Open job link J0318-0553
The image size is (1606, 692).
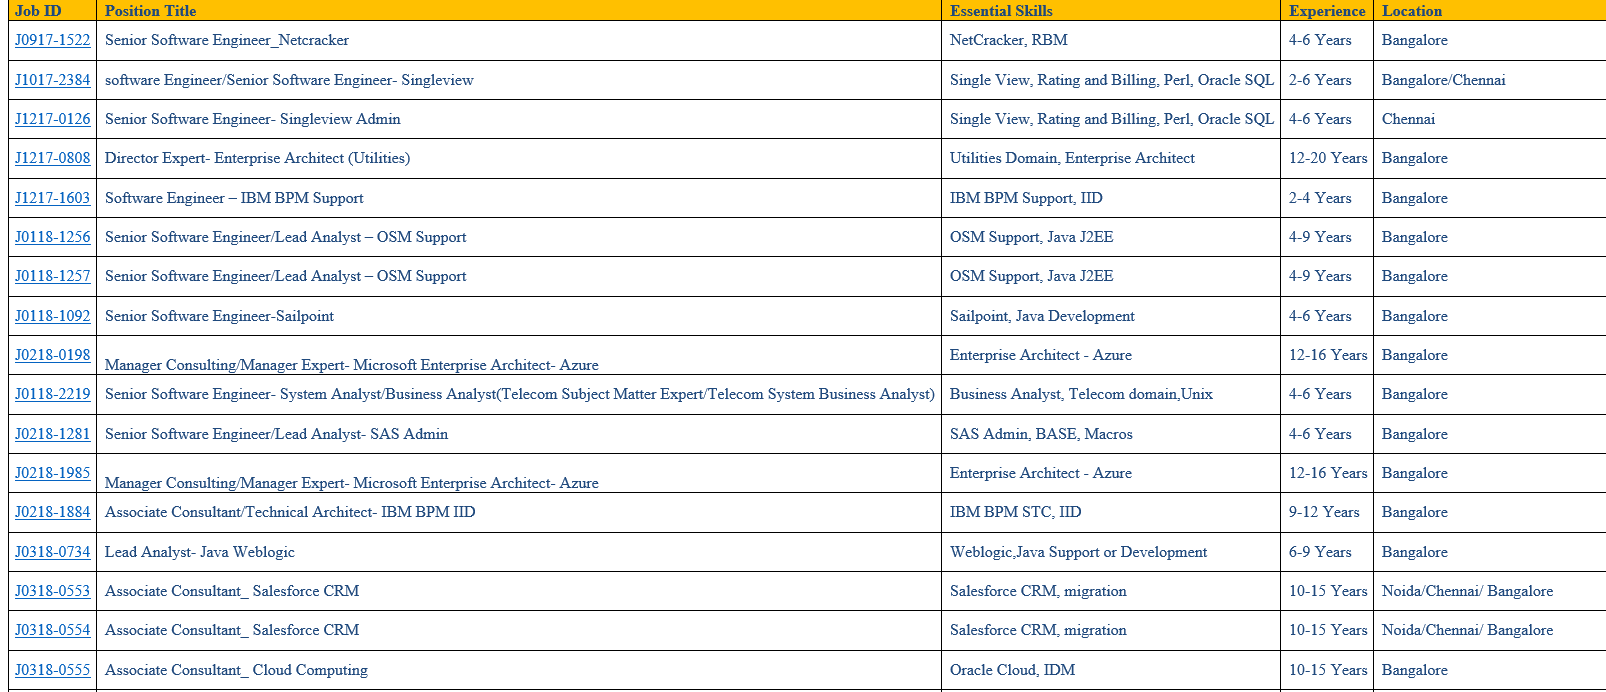pyautogui.click(x=52, y=591)
